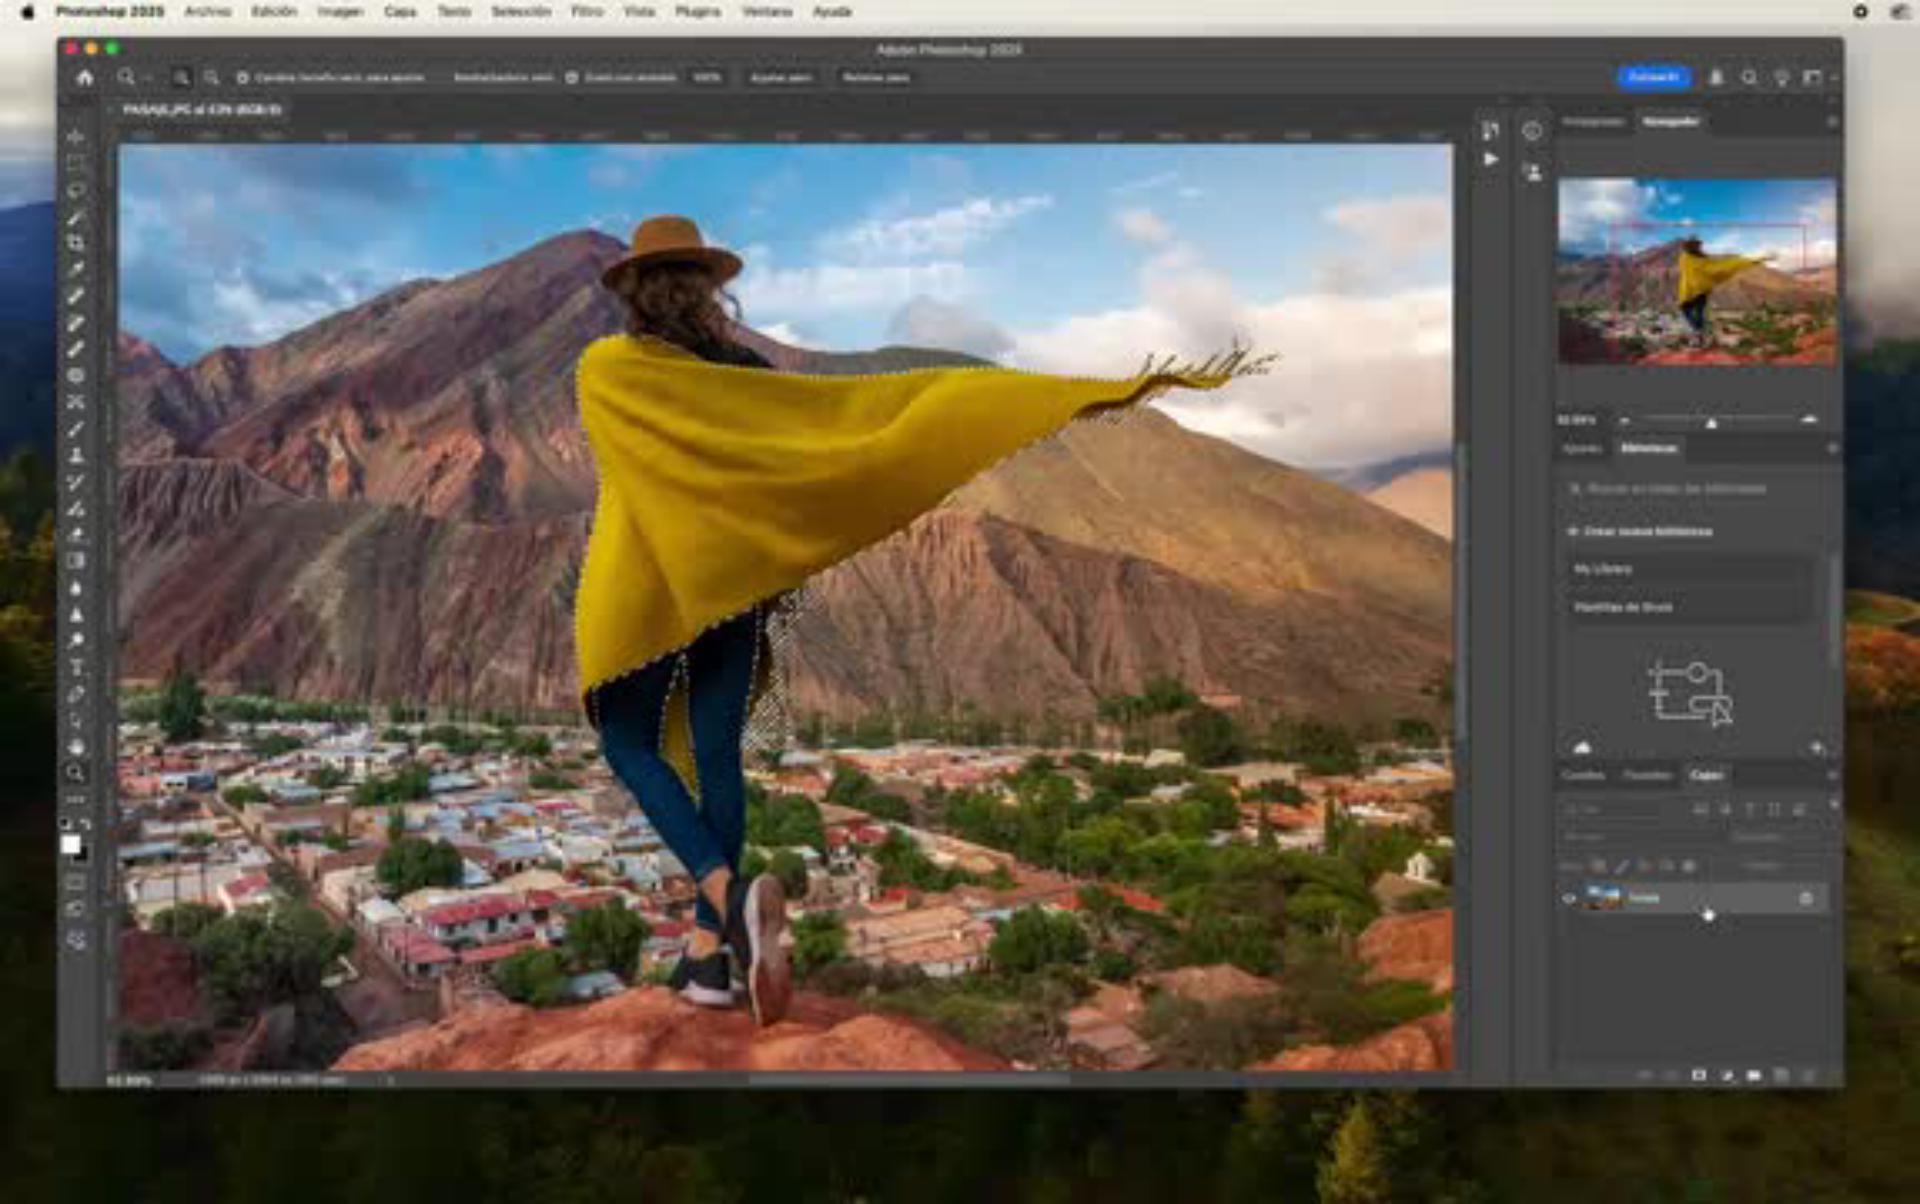Open the Bibliotecas panel options menu
Image resolution: width=1920 pixels, height=1204 pixels.
click(x=1832, y=449)
